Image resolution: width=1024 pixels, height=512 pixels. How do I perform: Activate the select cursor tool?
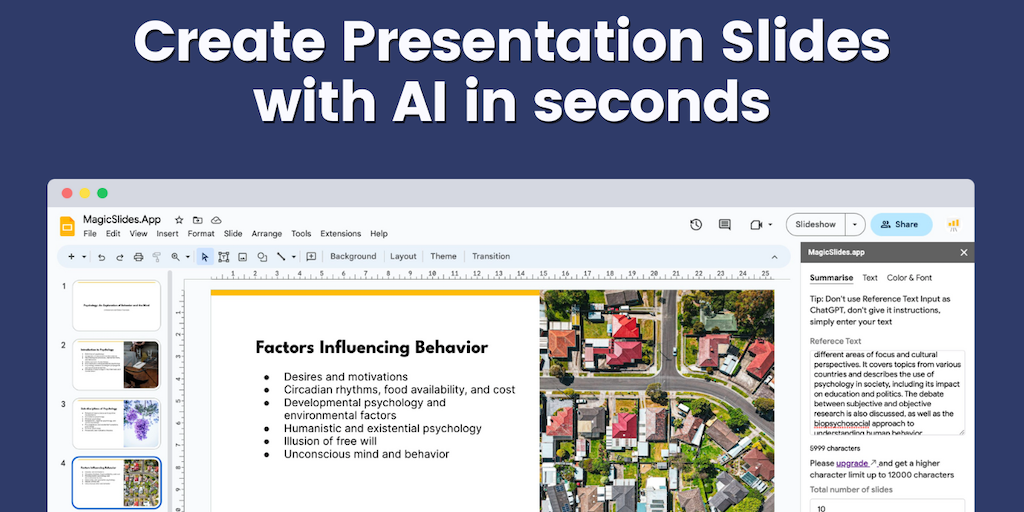(x=205, y=257)
